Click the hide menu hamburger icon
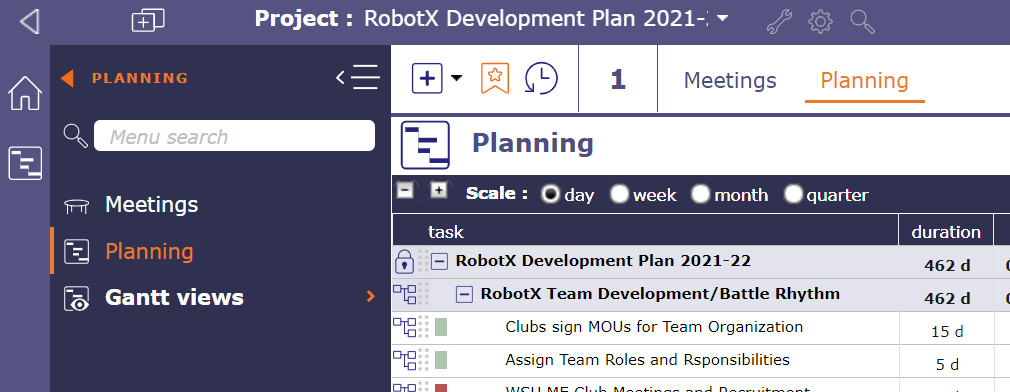Screen dimensions: 1010x392 (x=358, y=78)
